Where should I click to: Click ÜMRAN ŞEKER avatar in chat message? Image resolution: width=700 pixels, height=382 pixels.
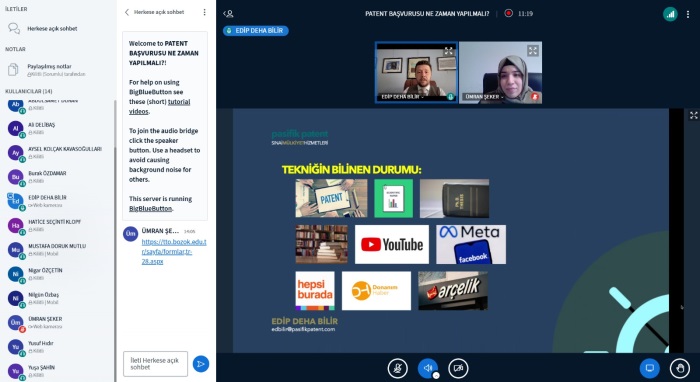(x=130, y=234)
